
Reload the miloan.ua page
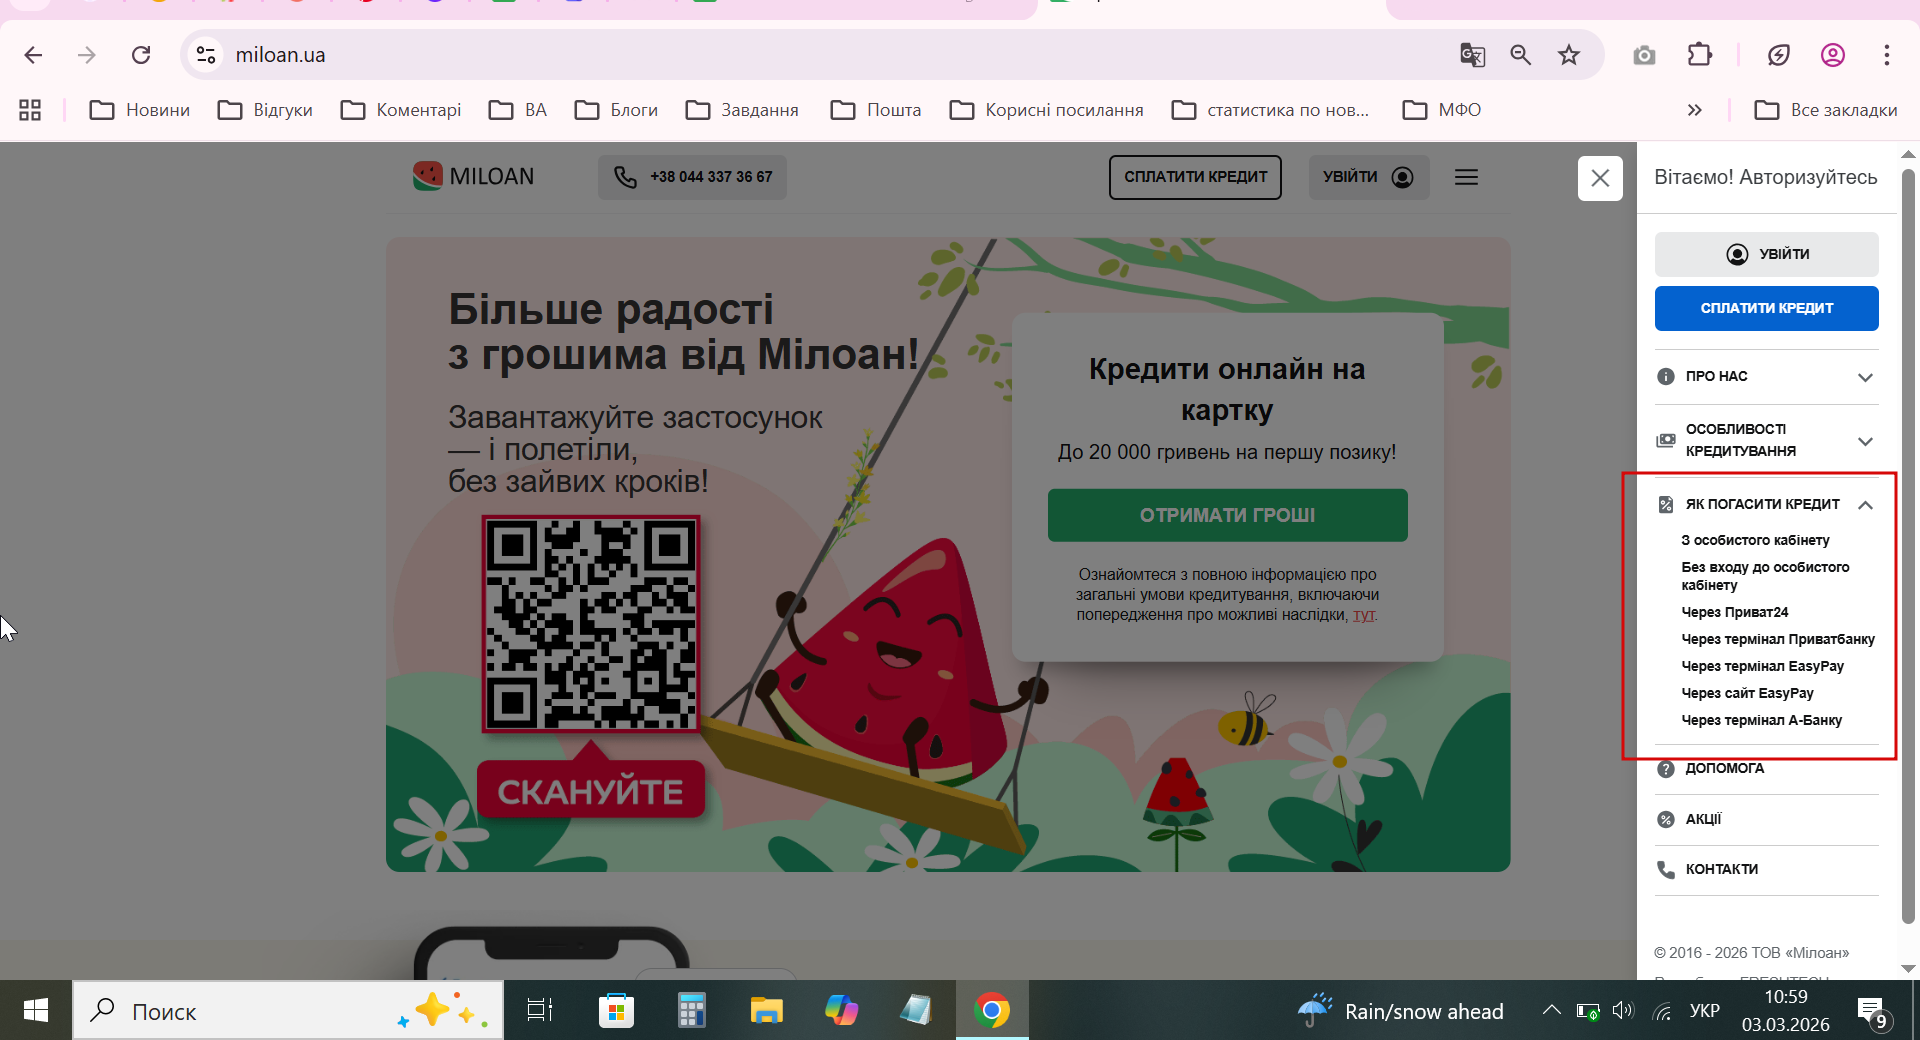[141, 55]
